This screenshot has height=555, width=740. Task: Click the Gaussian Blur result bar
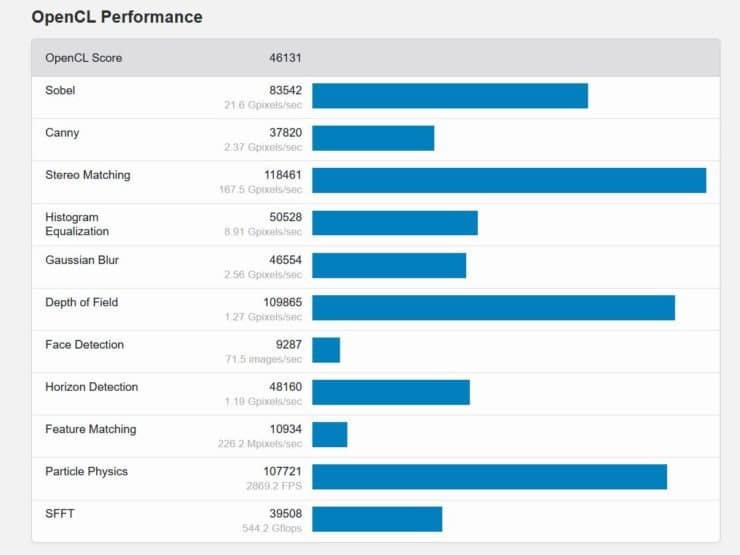(x=389, y=265)
